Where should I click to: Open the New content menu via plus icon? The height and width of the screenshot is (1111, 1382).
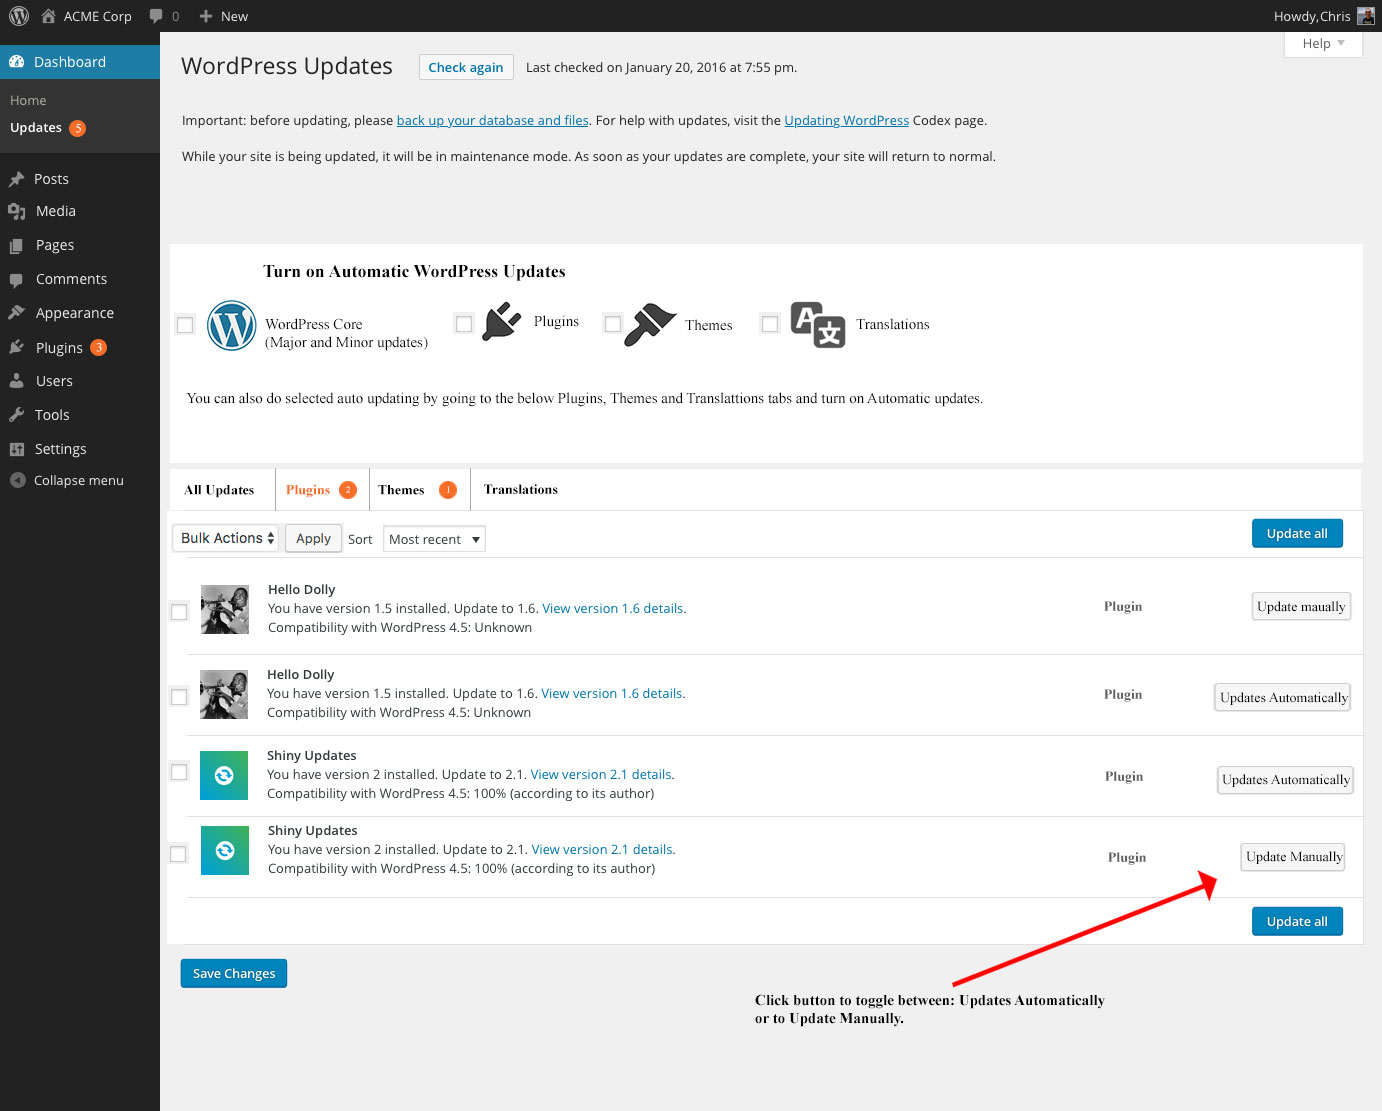coord(205,15)
